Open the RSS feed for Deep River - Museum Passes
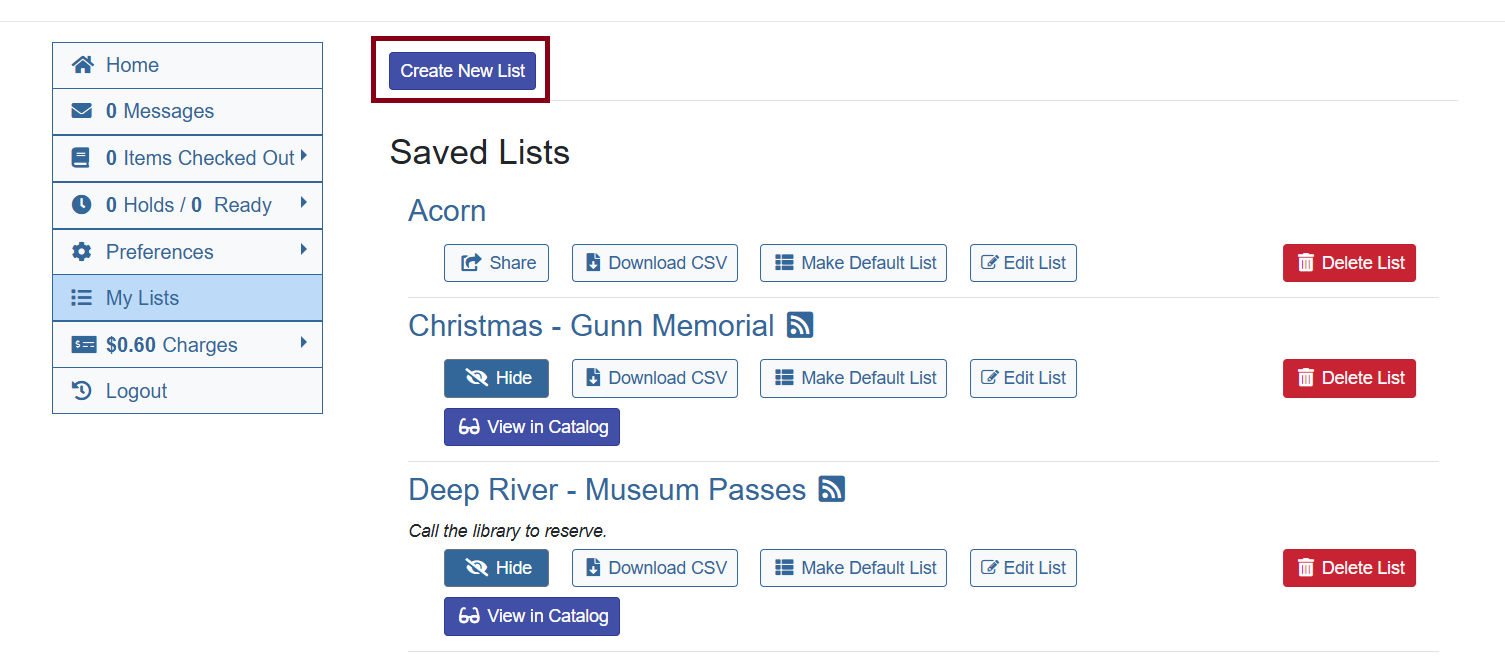The height and width of the screenshot is (659, 1505). (x=831, y=489)
